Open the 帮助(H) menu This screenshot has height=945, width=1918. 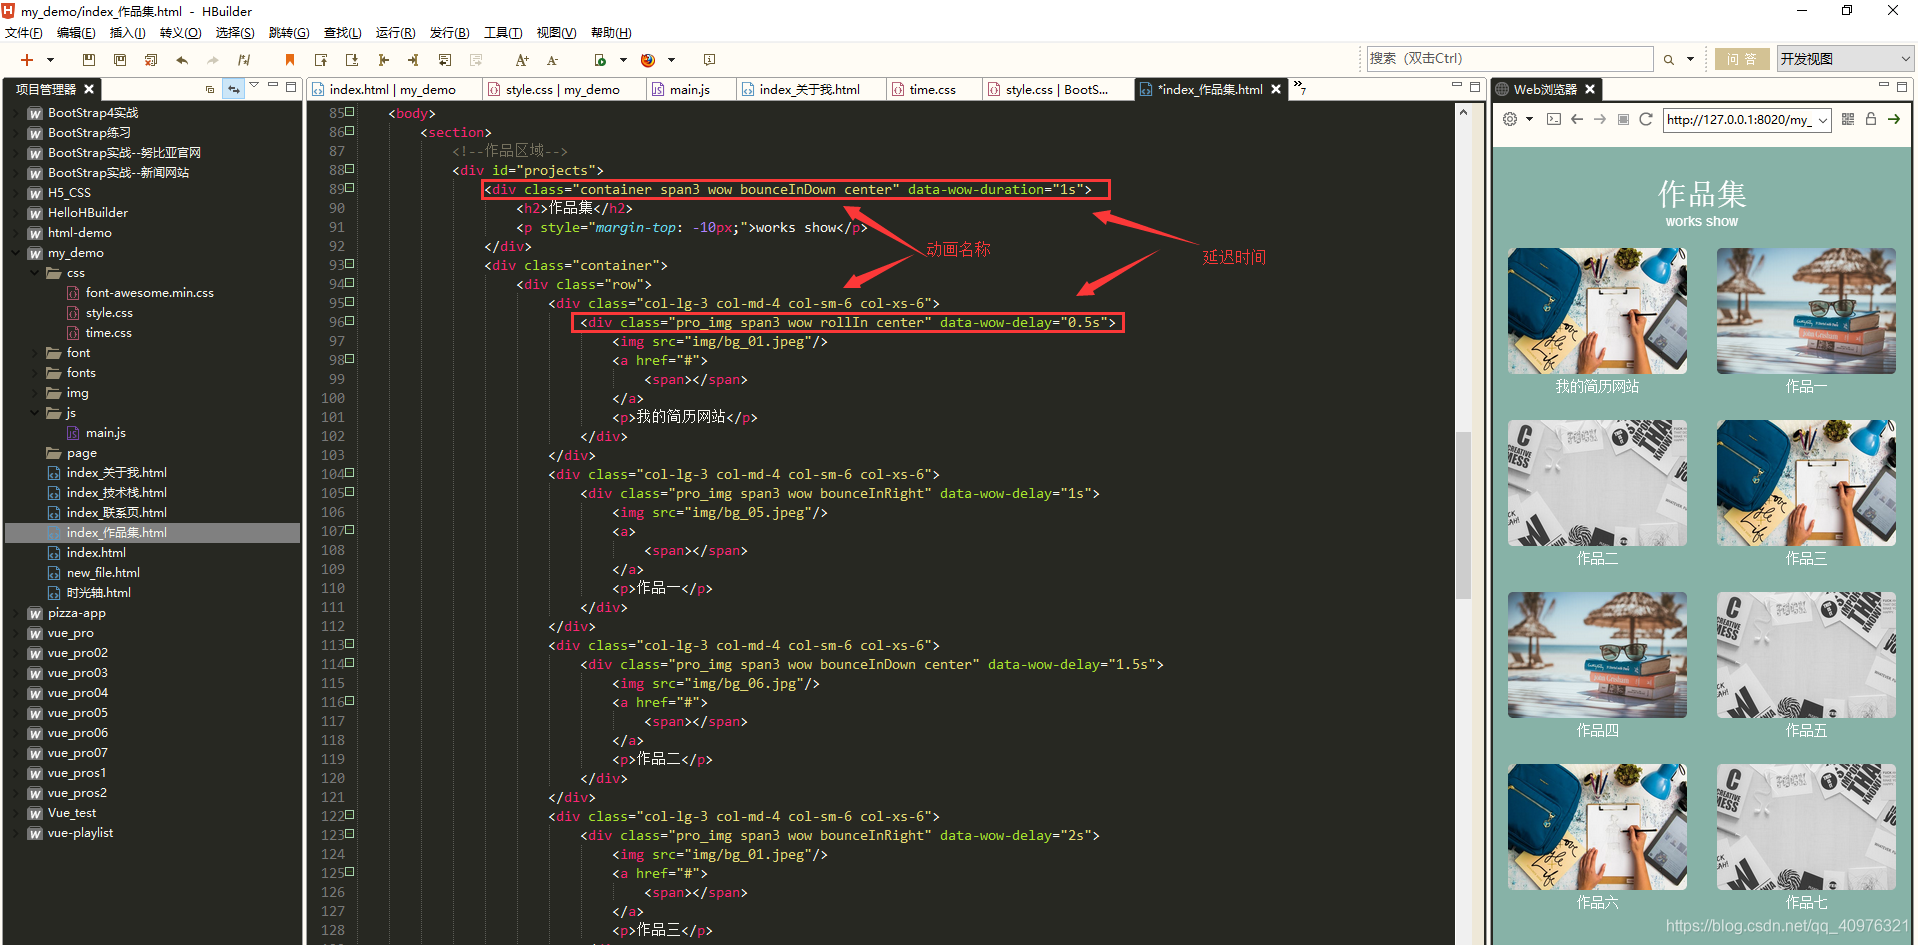(x=611, y=33)
